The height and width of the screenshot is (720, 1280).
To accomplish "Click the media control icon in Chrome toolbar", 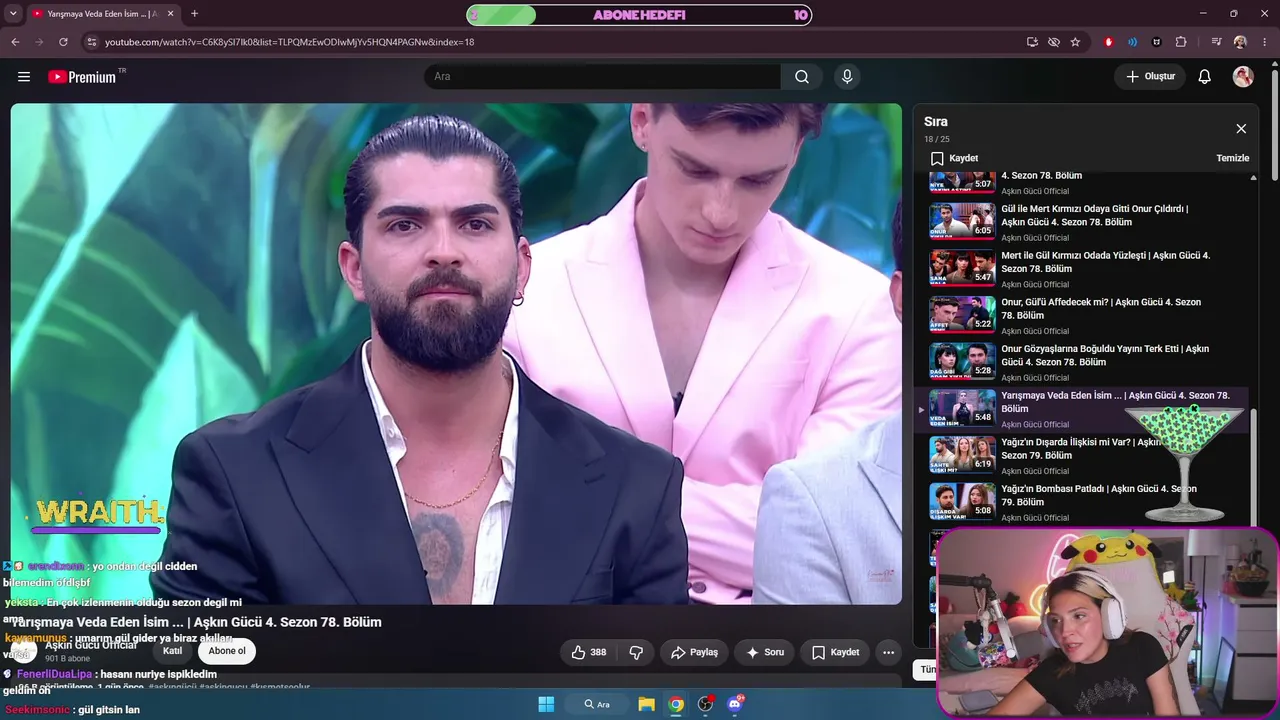I will coord(1216,42).
